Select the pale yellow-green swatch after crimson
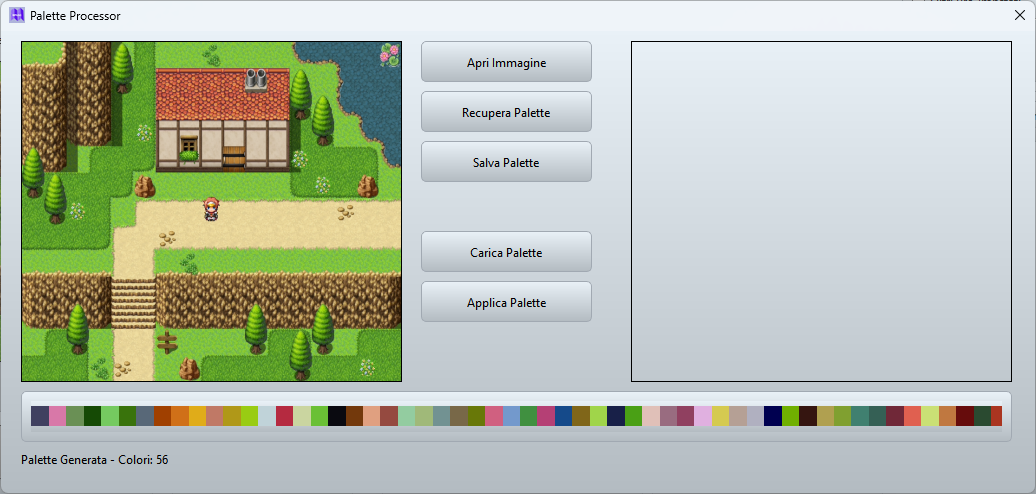Screen dimensions: 1036x494 pos(300,416)
